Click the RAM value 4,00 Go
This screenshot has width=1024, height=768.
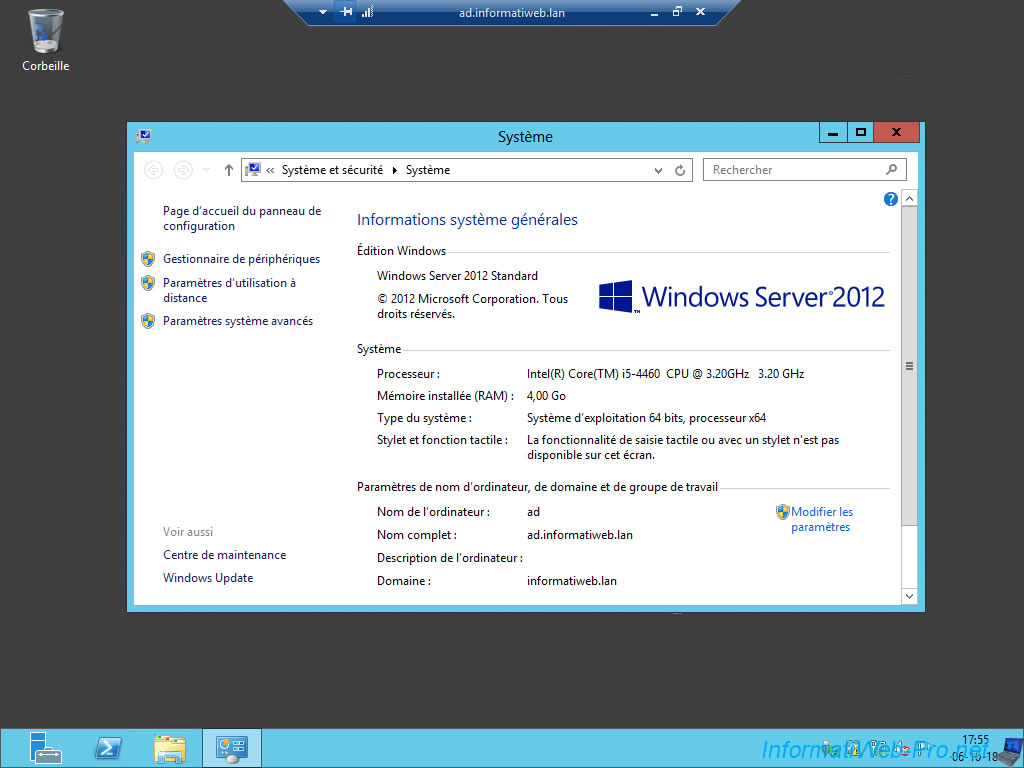click(546, 396)
